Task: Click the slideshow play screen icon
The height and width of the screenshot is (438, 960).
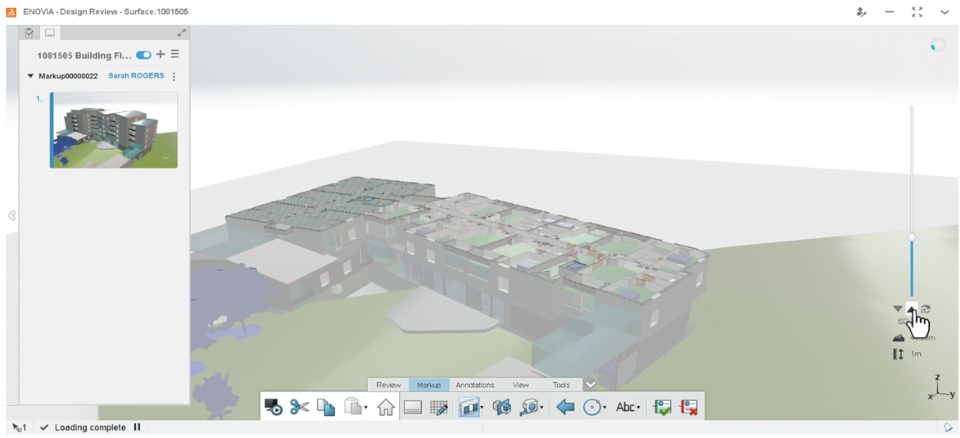Action: click(x=273, y=407)
